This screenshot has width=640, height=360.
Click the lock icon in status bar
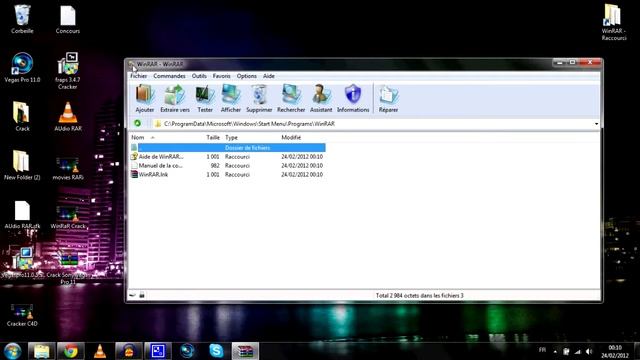click(142, 295)
